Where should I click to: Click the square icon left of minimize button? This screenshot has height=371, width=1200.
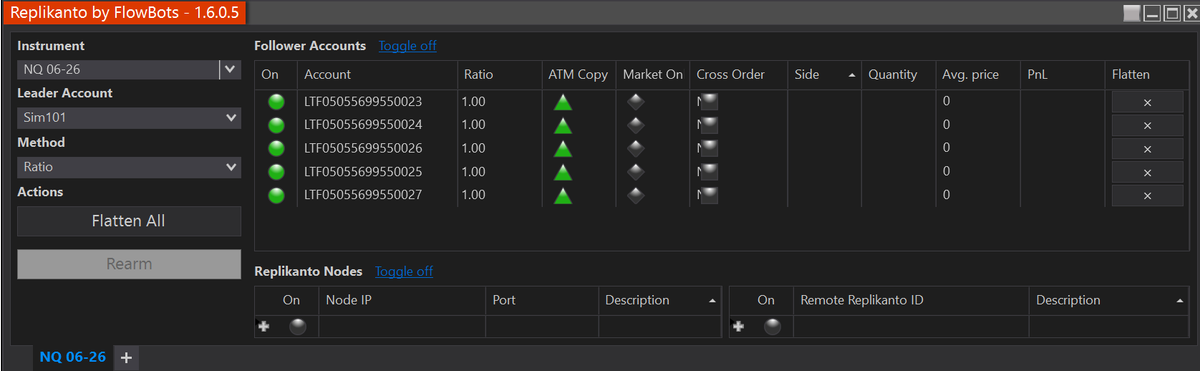[1131, 13]
